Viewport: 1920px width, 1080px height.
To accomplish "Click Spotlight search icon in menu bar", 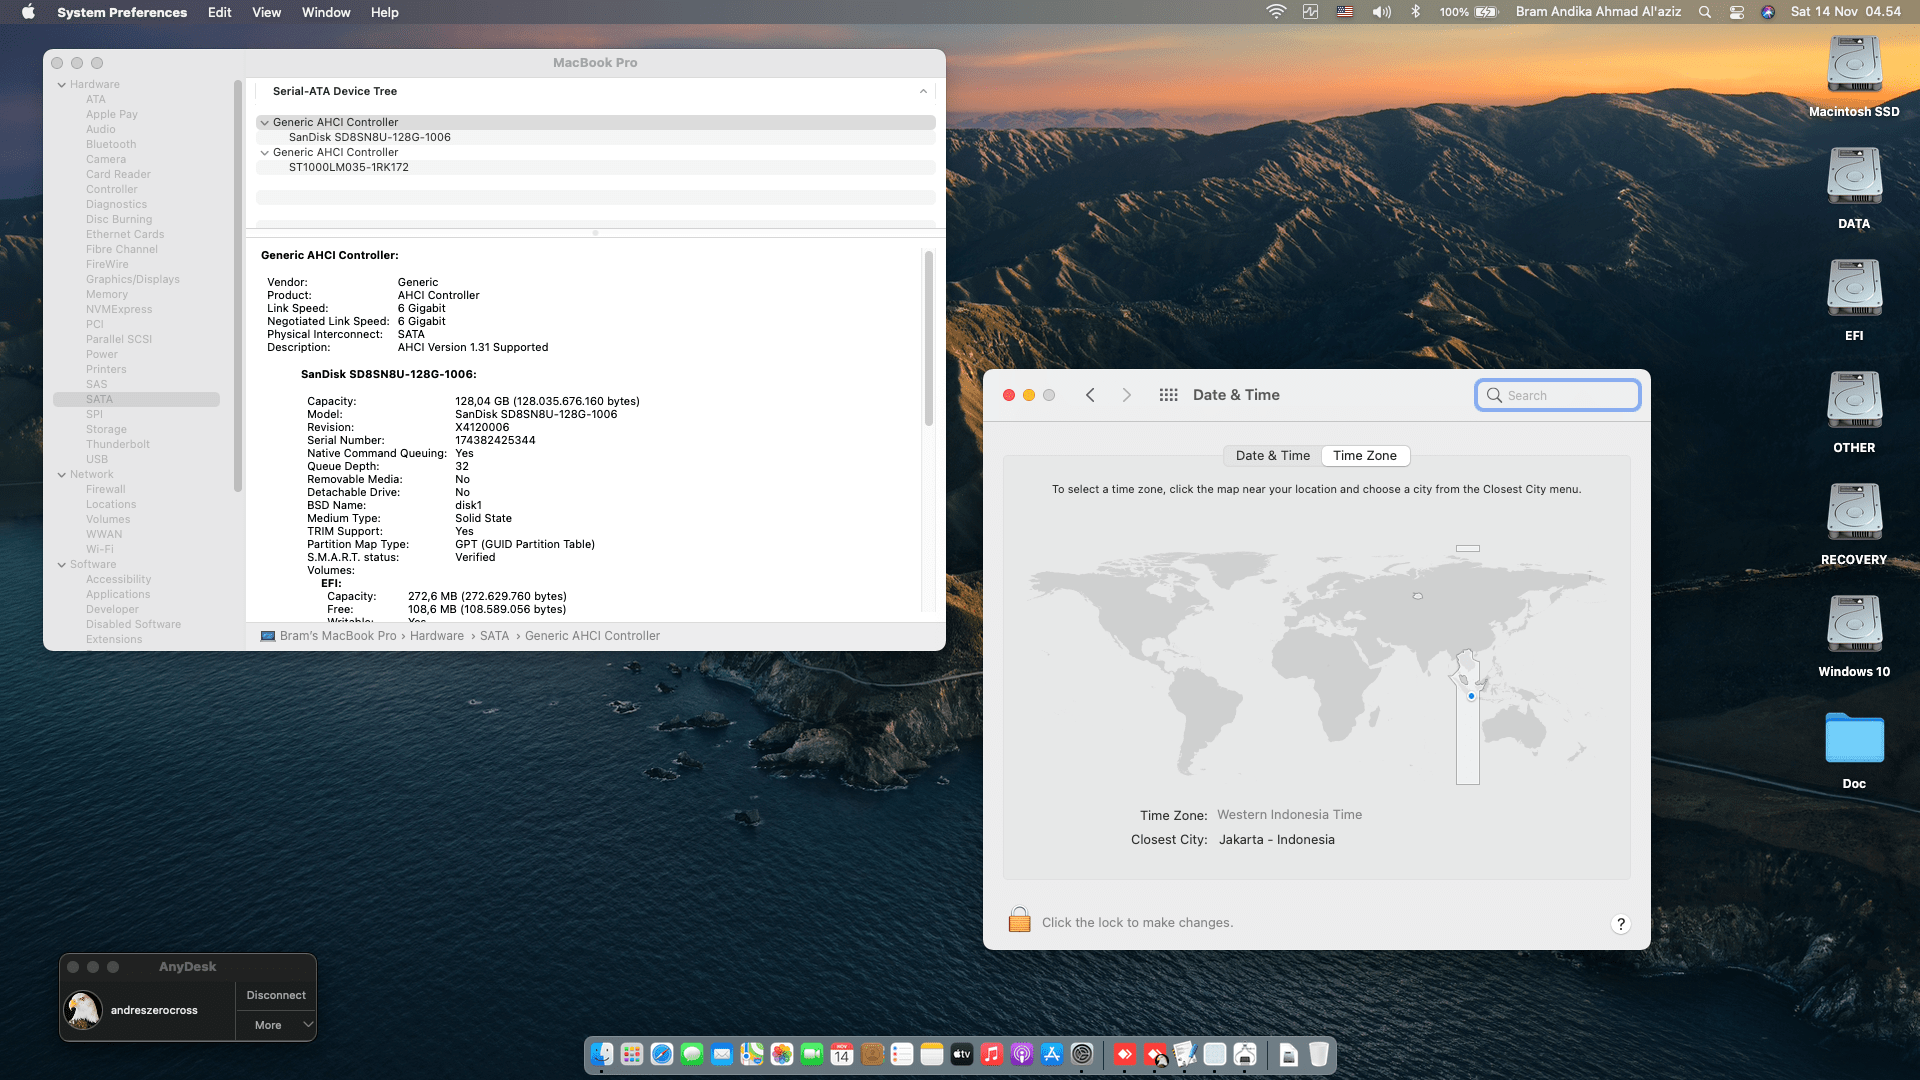I will 1704,12.
